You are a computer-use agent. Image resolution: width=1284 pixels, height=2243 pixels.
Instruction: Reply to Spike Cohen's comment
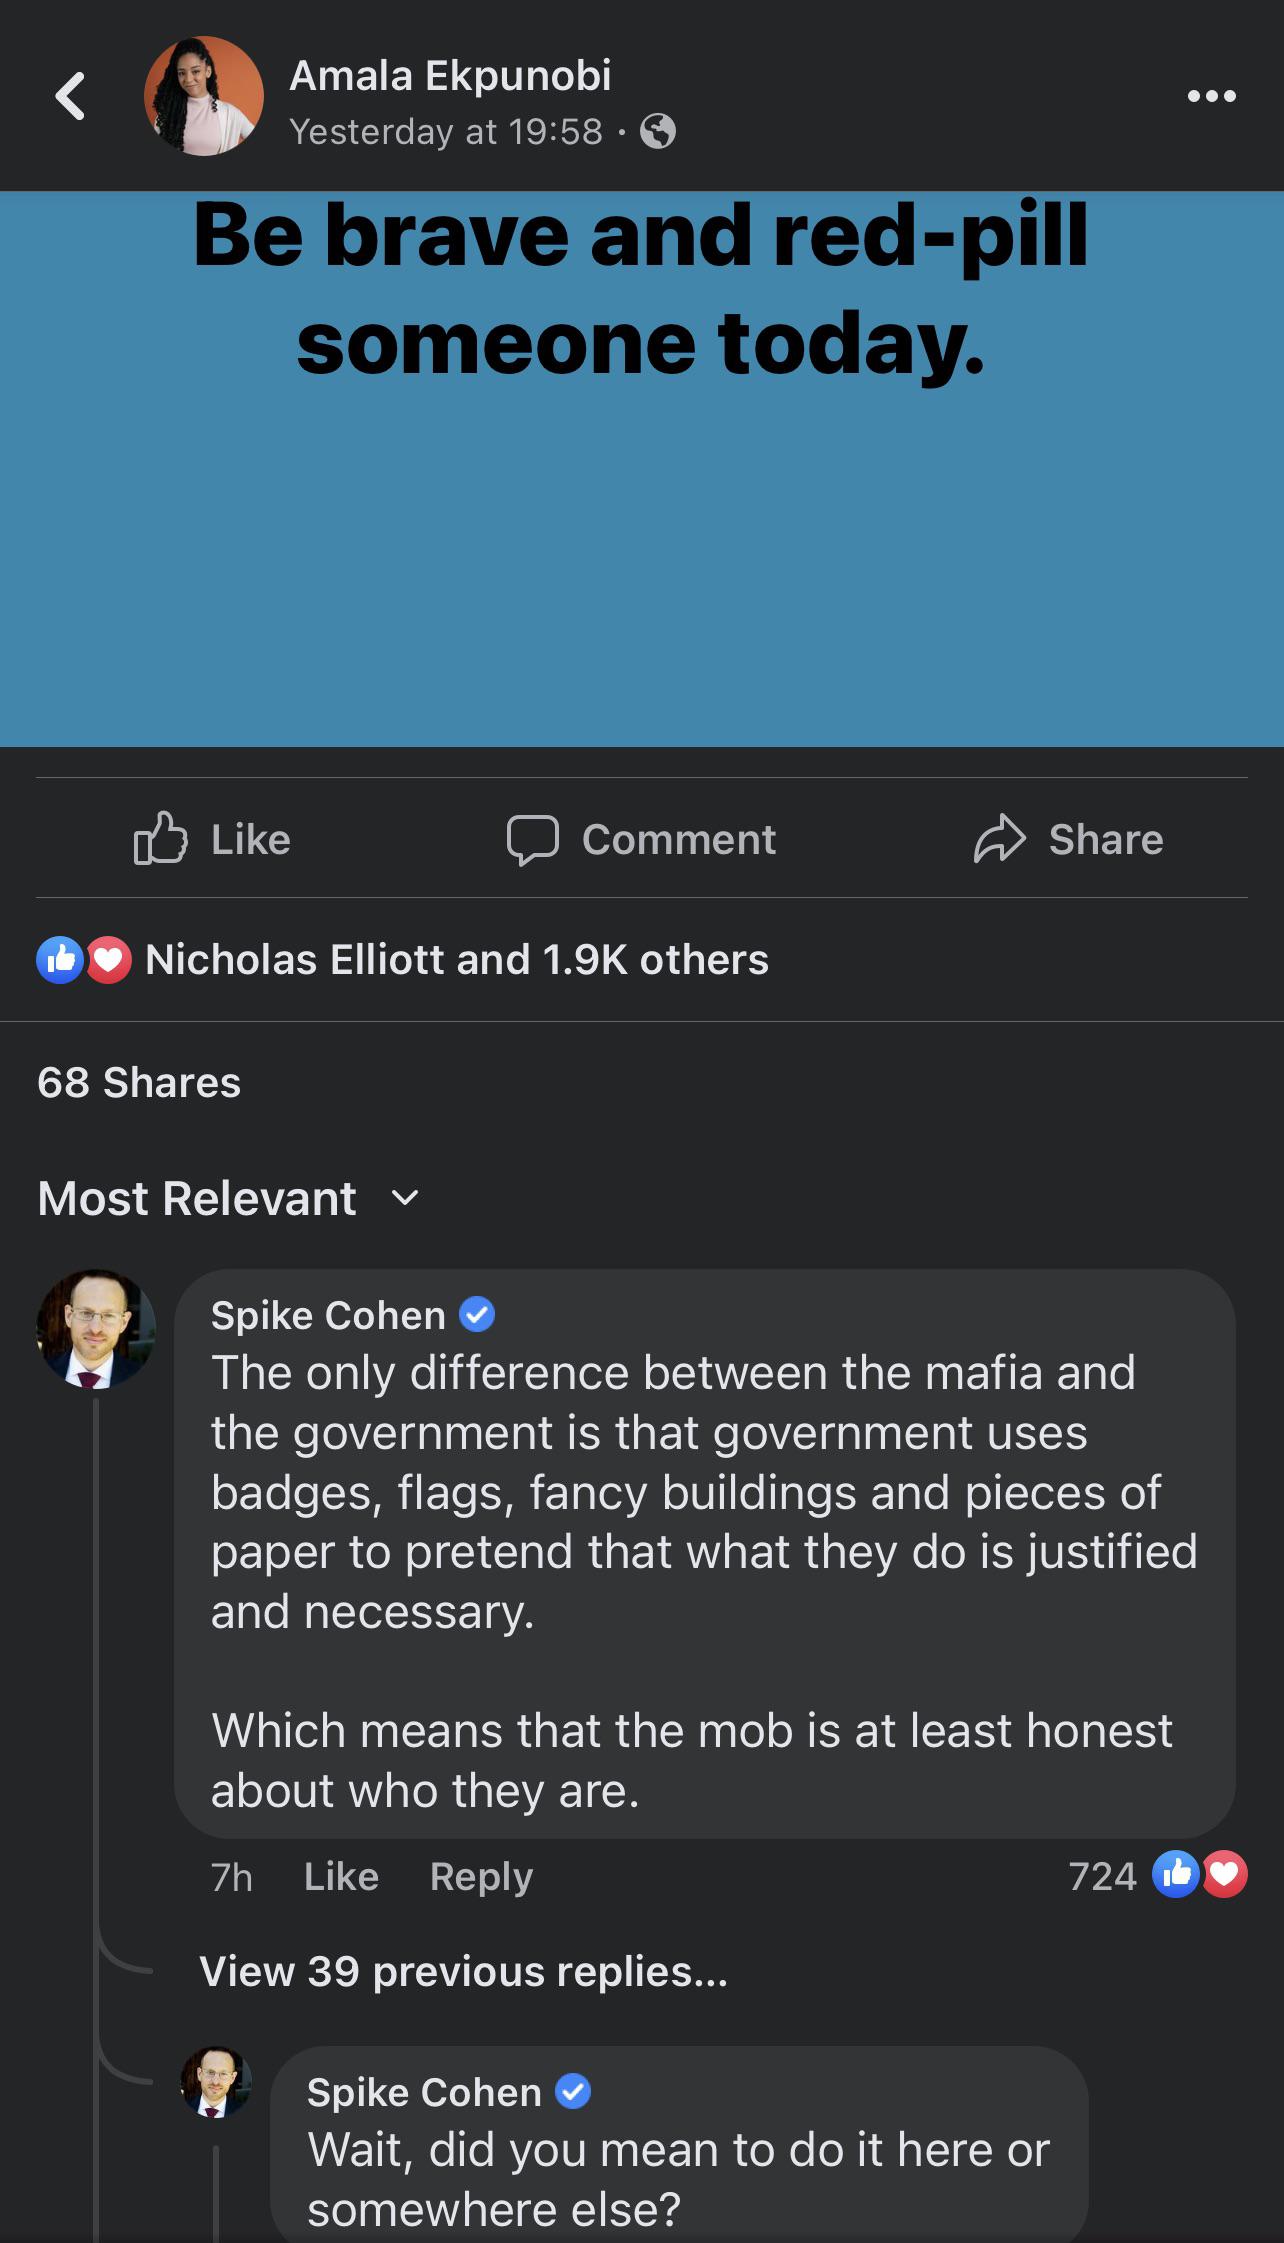[482, 1876]
